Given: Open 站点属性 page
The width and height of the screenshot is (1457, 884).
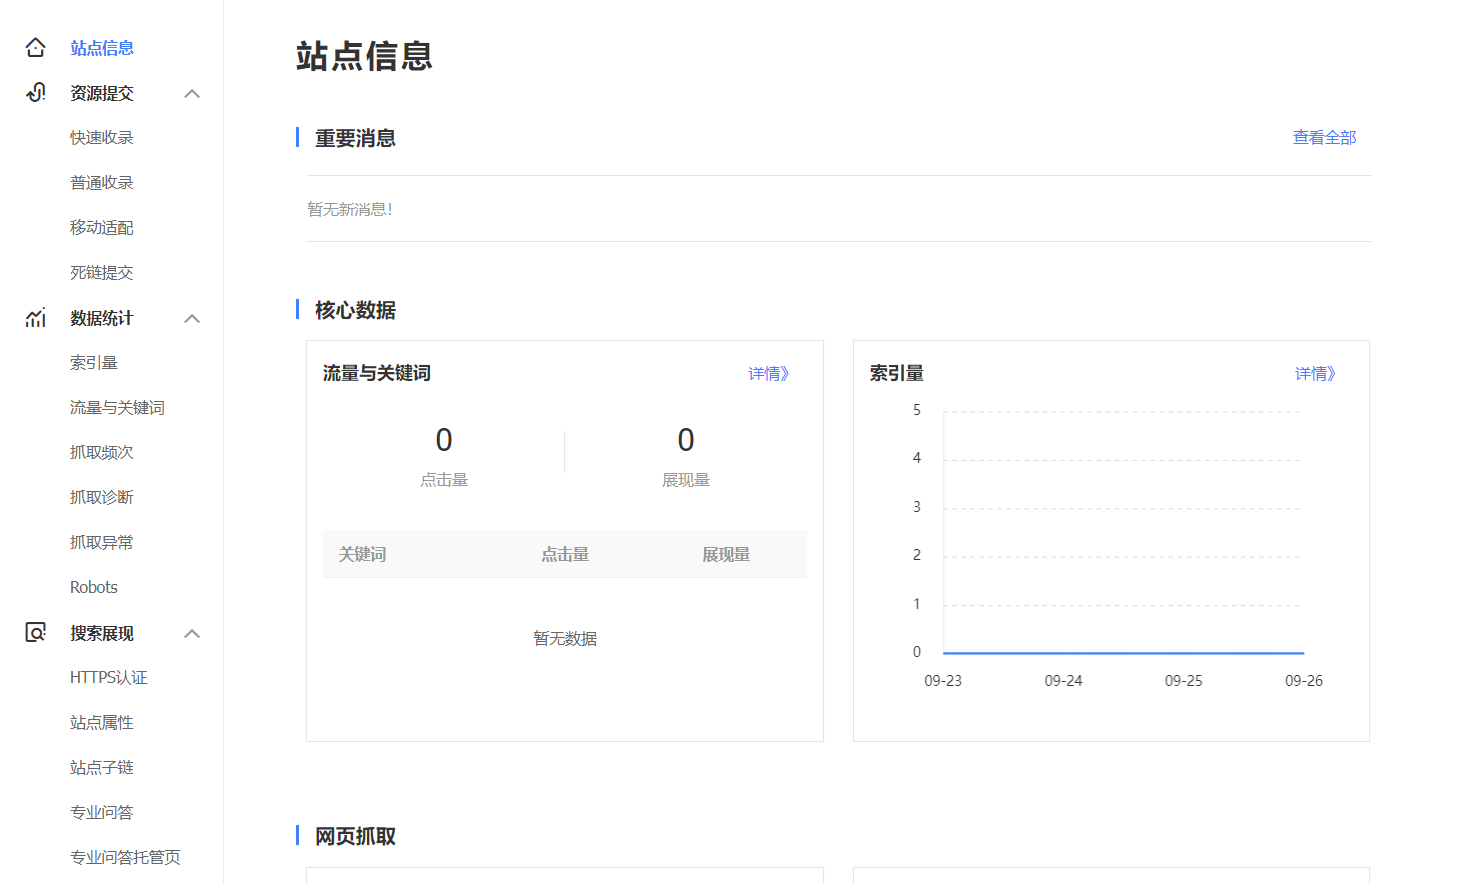Looking at the screenshot, I should coord(102,723).
